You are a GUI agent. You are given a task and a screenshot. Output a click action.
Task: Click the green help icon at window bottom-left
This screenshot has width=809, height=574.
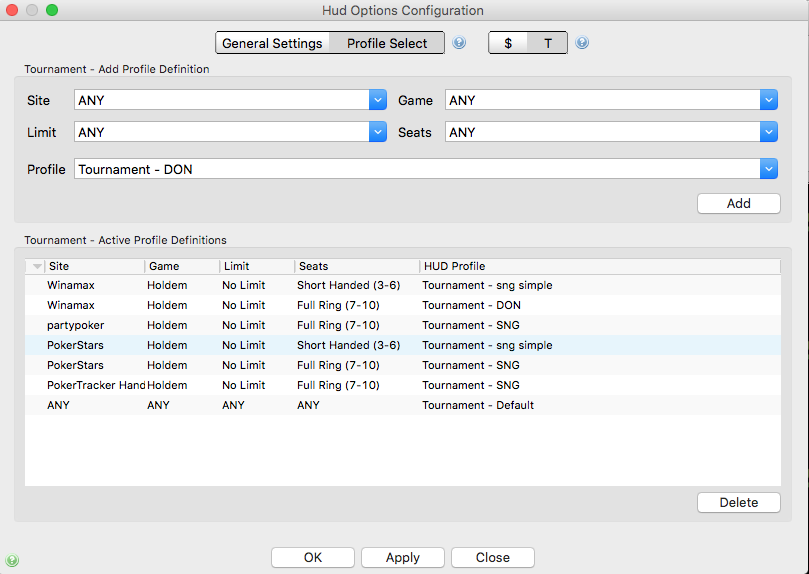pyautogui.click(x=12, y=560)
